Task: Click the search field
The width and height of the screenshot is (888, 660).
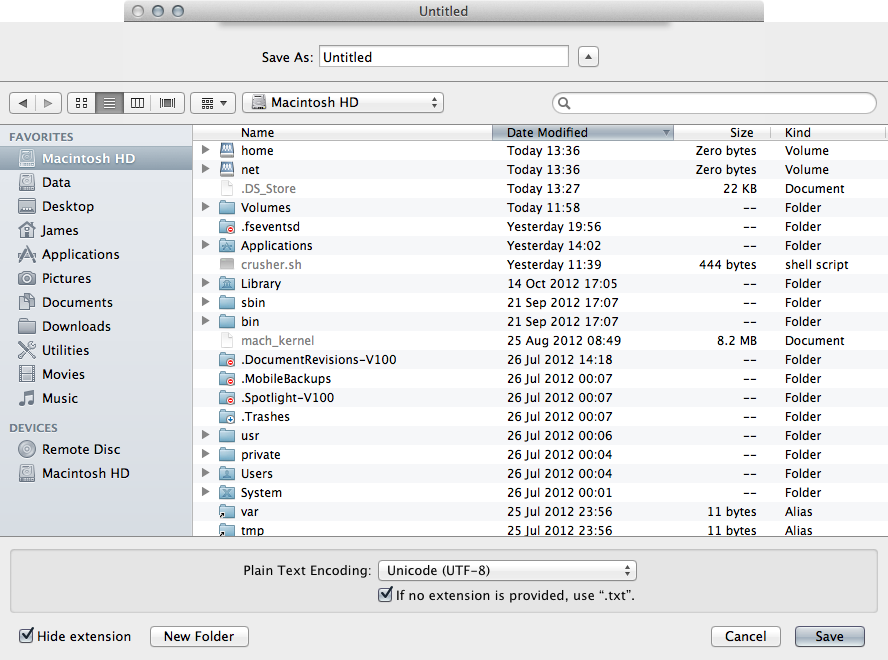Action: point(714,103)
